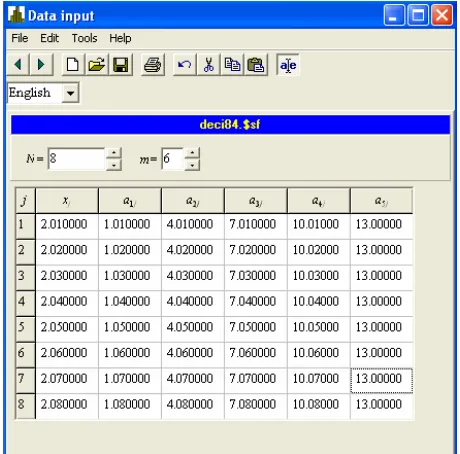This screenshot has height=454, width=460.
Task: Save data with floppy disk icon
Action: click(121, 64)
